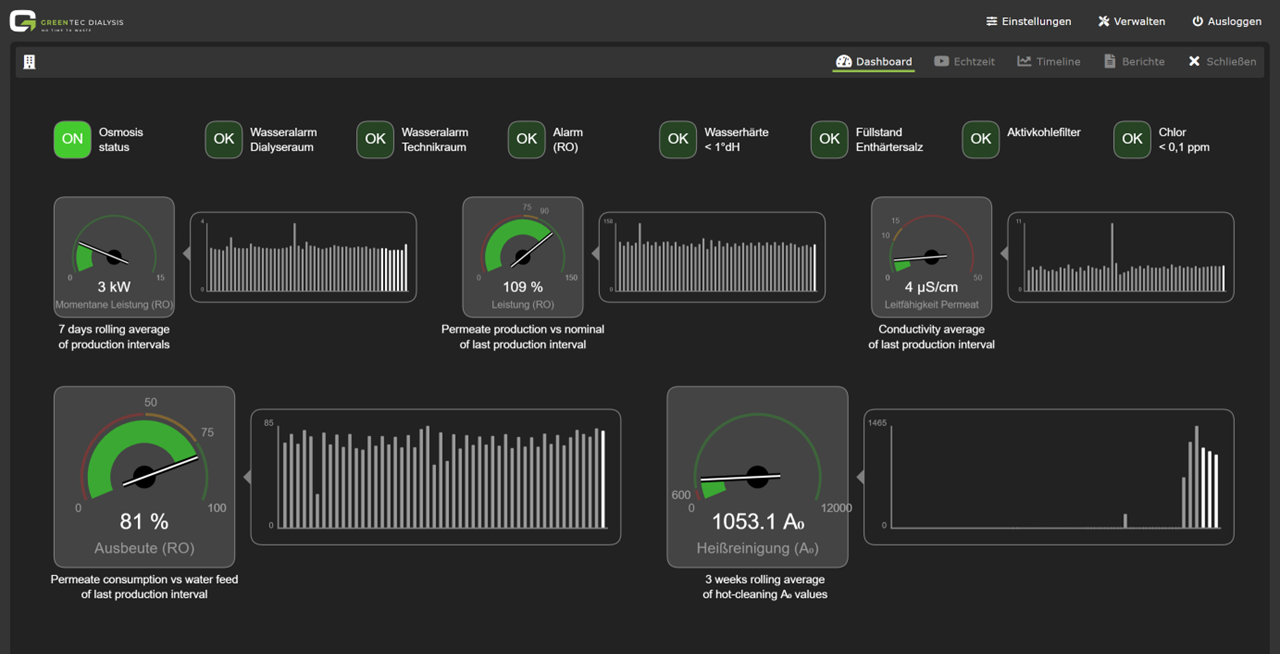Image resolution: width=1280 pixels, height=654 pixels.
Task: Collapse the Ausbeute (RO) chart arrow
Action: (x=247, y=478)
